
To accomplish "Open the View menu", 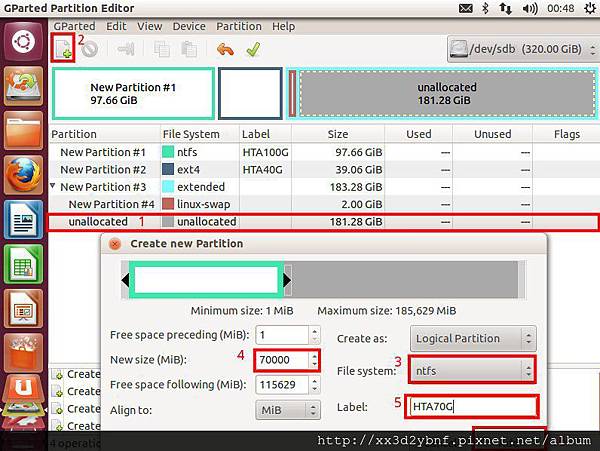I will pyautogui.click(x=150, y=26).
